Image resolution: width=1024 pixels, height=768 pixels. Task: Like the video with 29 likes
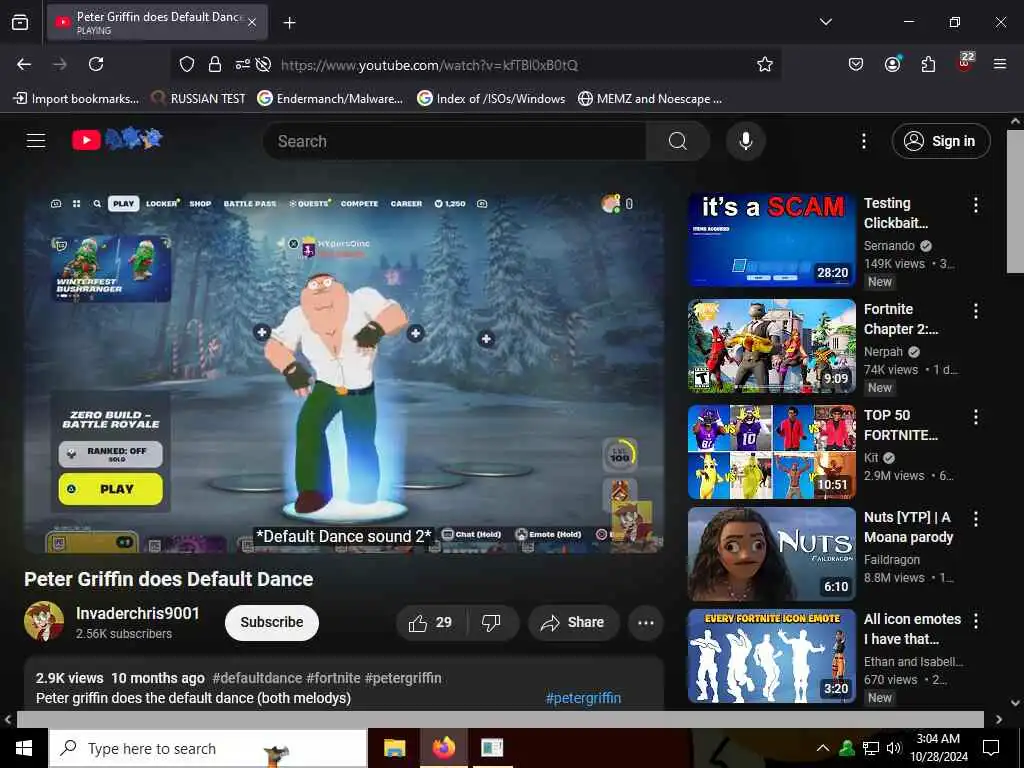[430, 623]
